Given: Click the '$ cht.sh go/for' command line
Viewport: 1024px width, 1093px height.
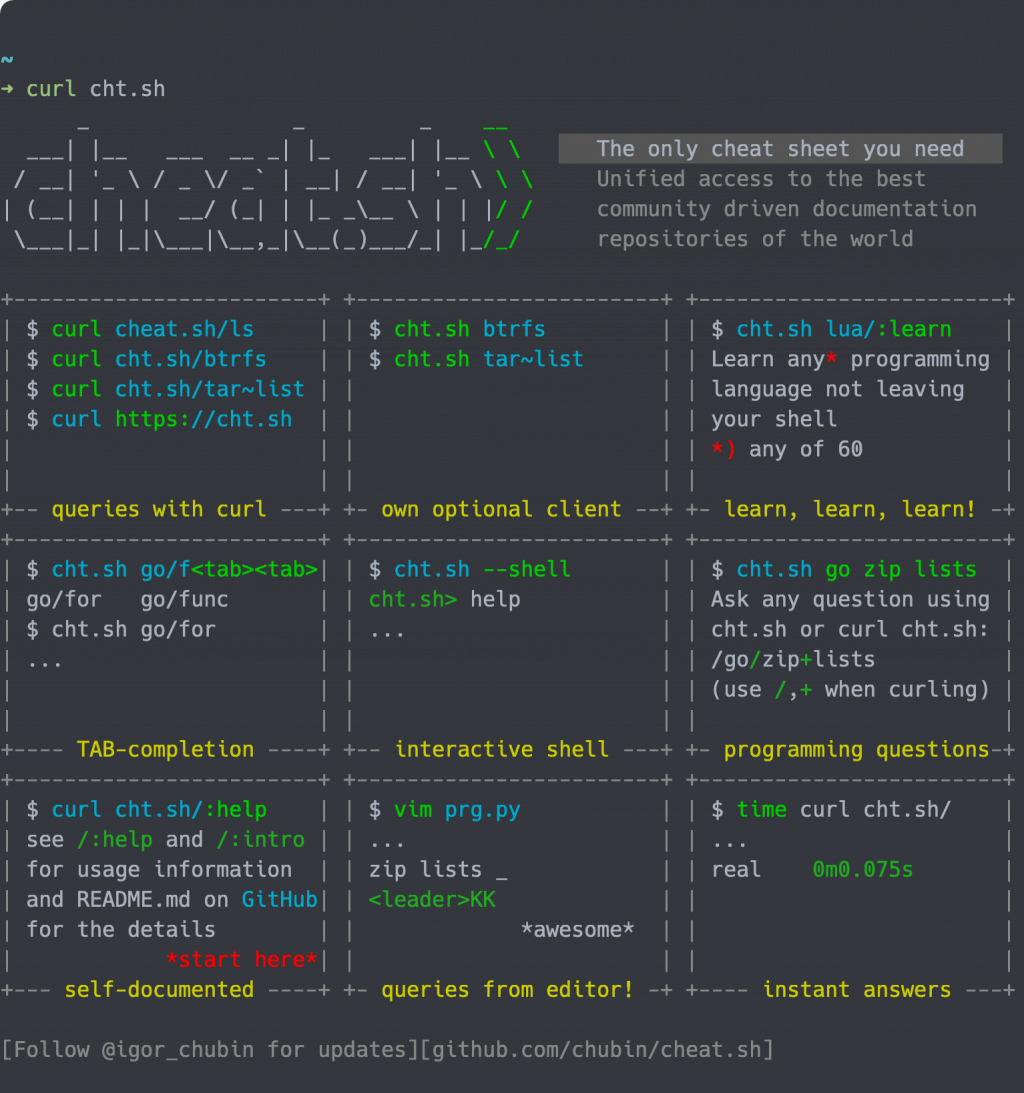Looking at the screenshot, I should (x=121, y=629).
